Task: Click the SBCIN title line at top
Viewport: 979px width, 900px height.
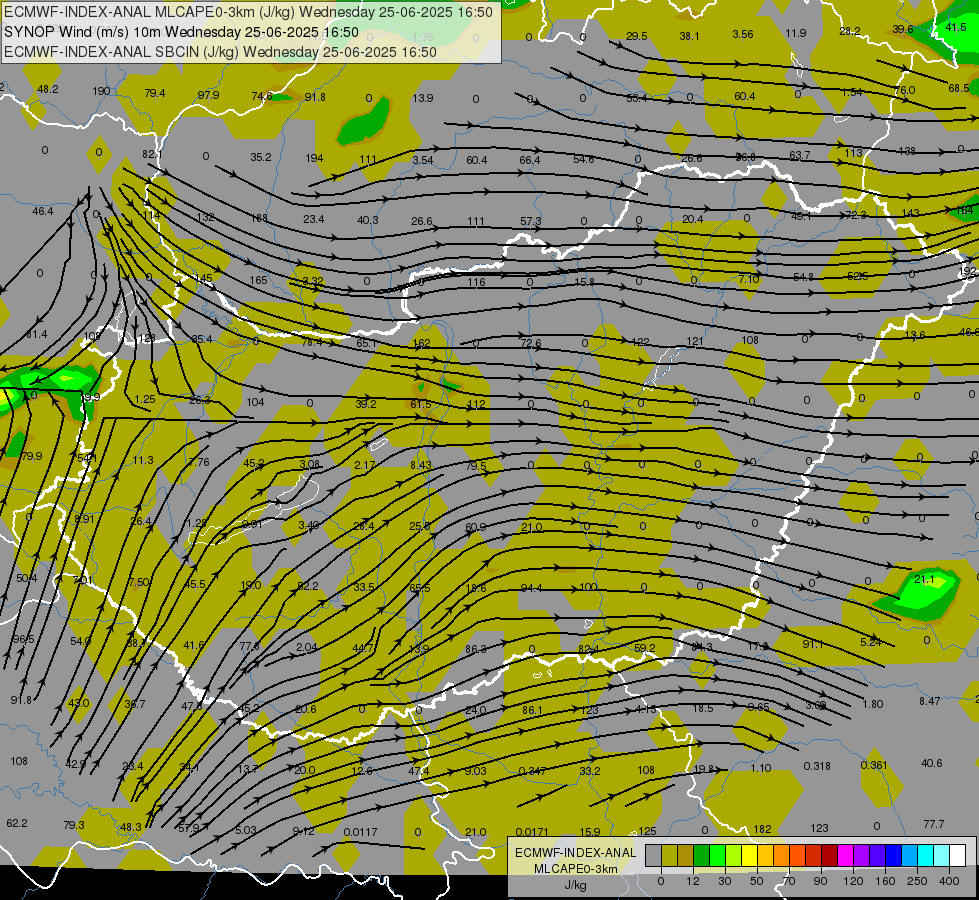Action: click(220, 52)
